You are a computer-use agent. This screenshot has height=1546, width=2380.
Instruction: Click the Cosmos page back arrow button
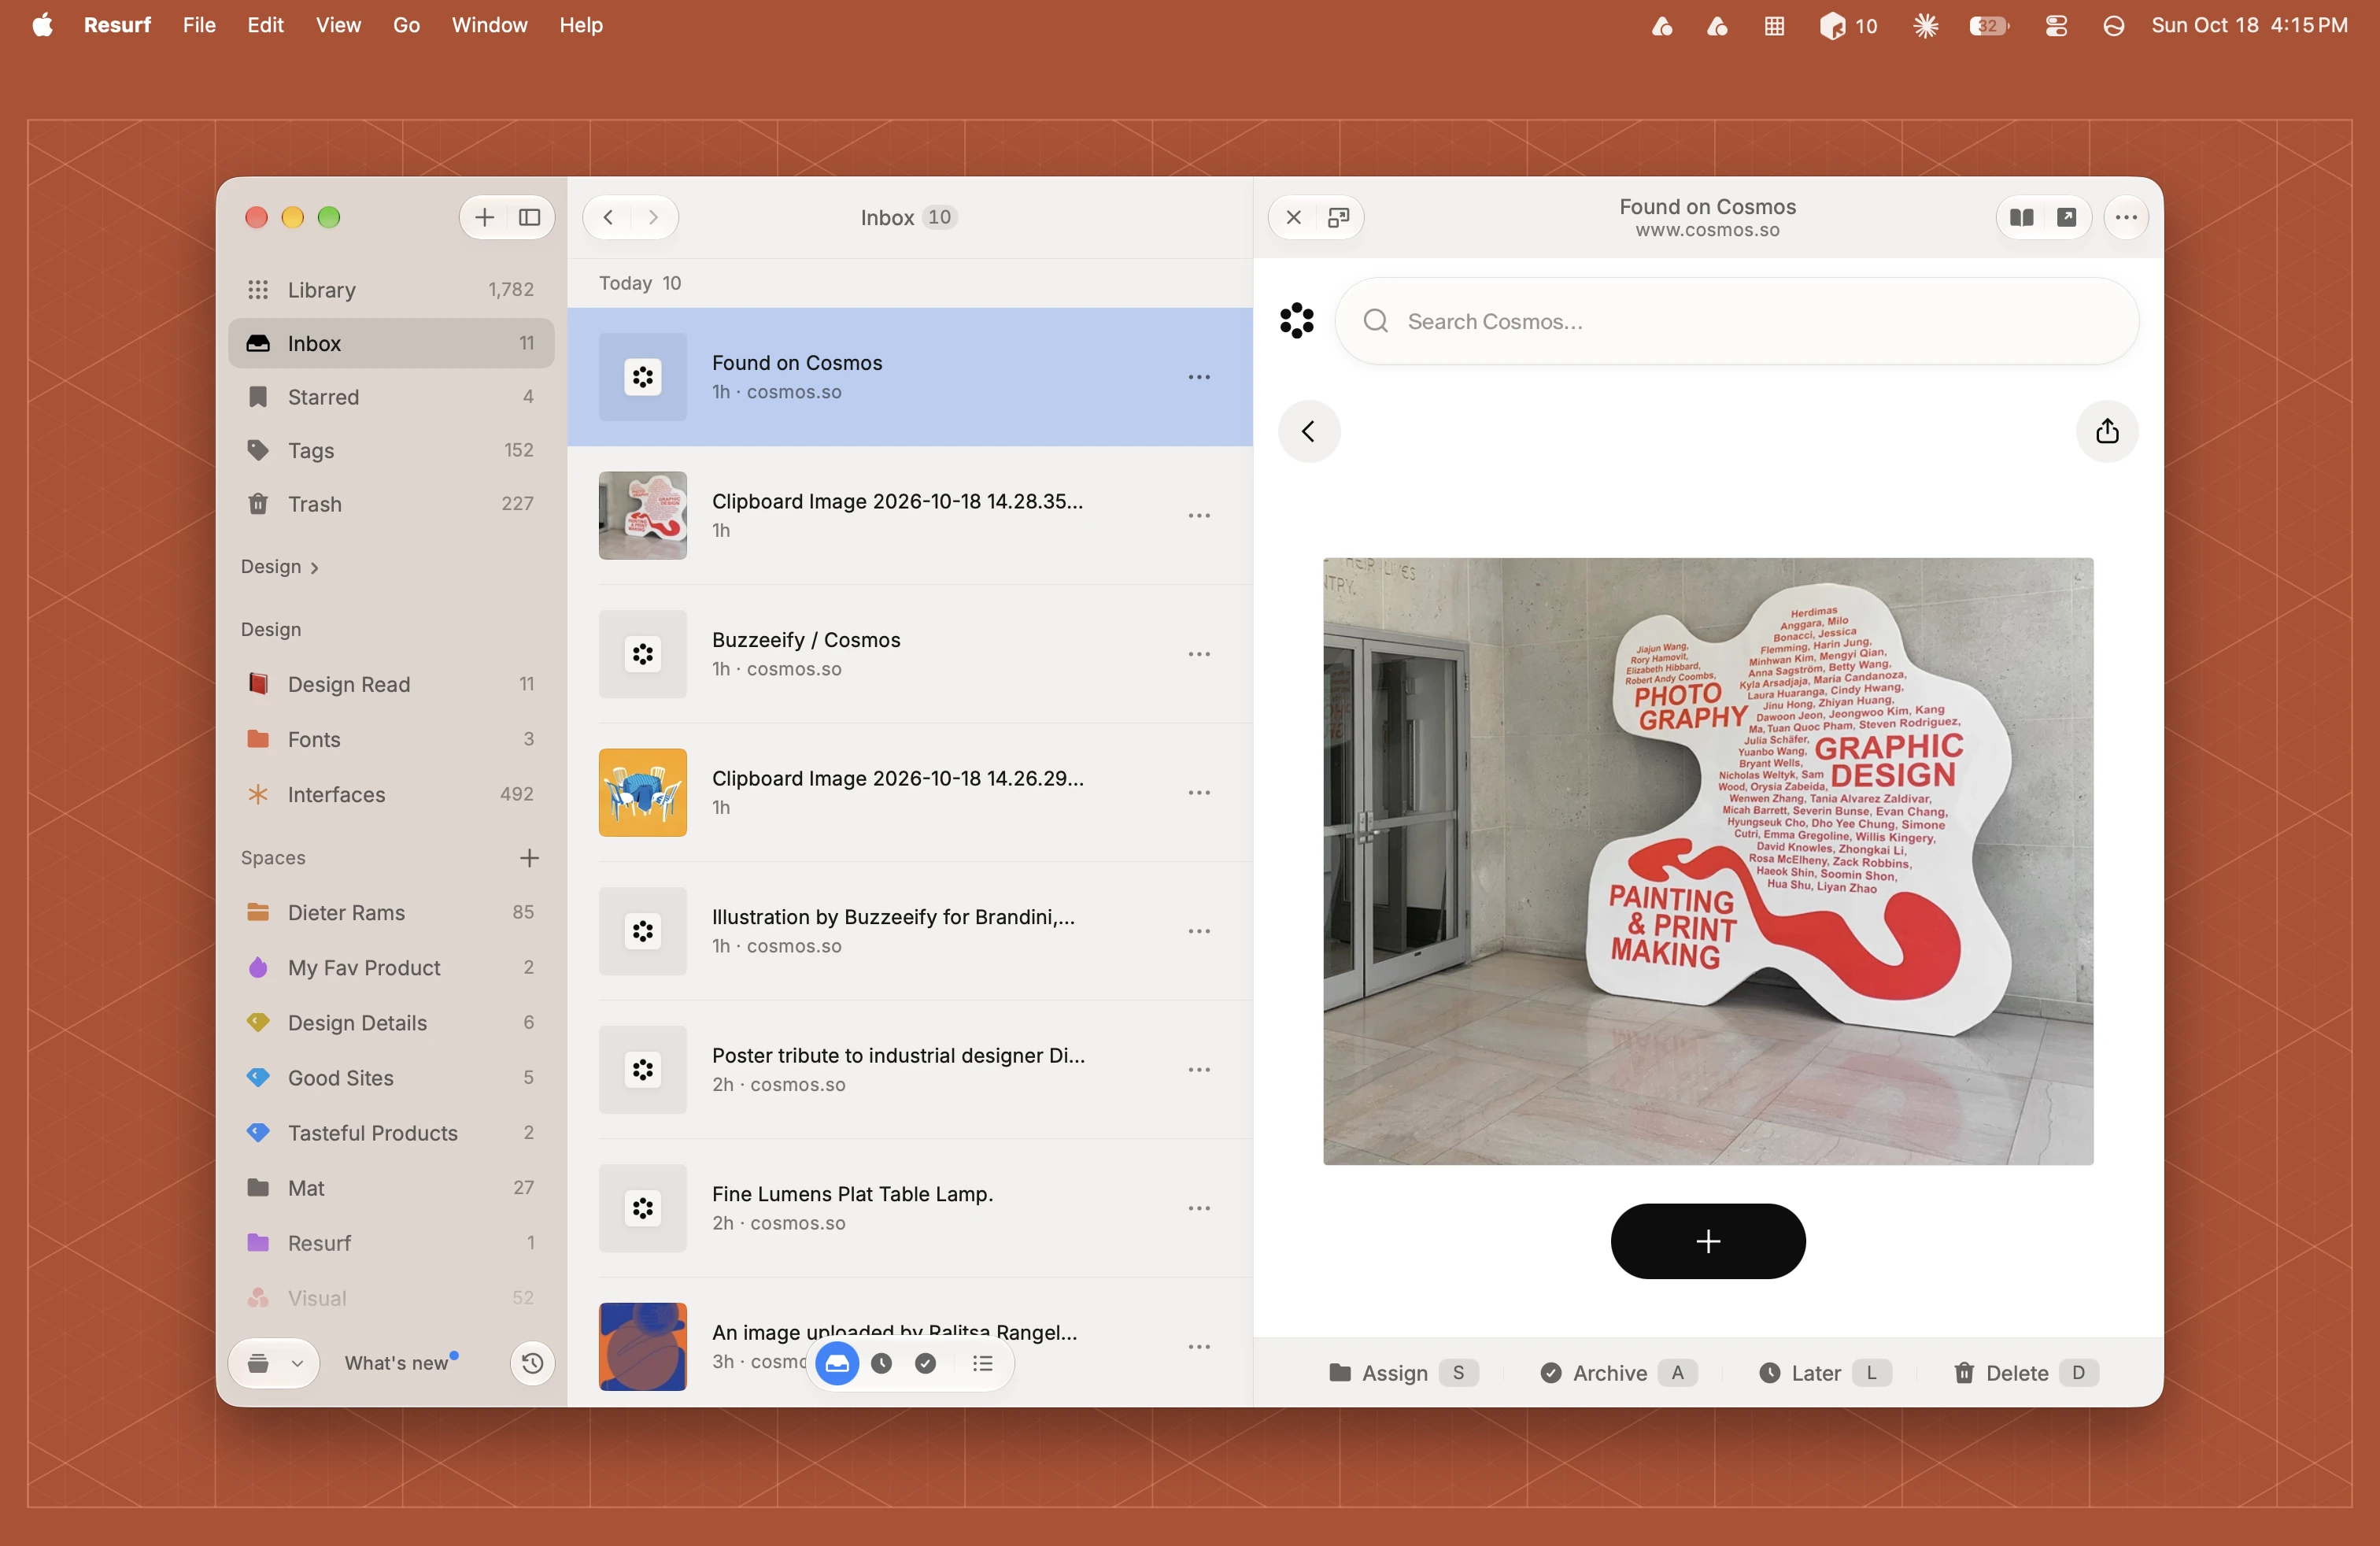(1308, 431)
